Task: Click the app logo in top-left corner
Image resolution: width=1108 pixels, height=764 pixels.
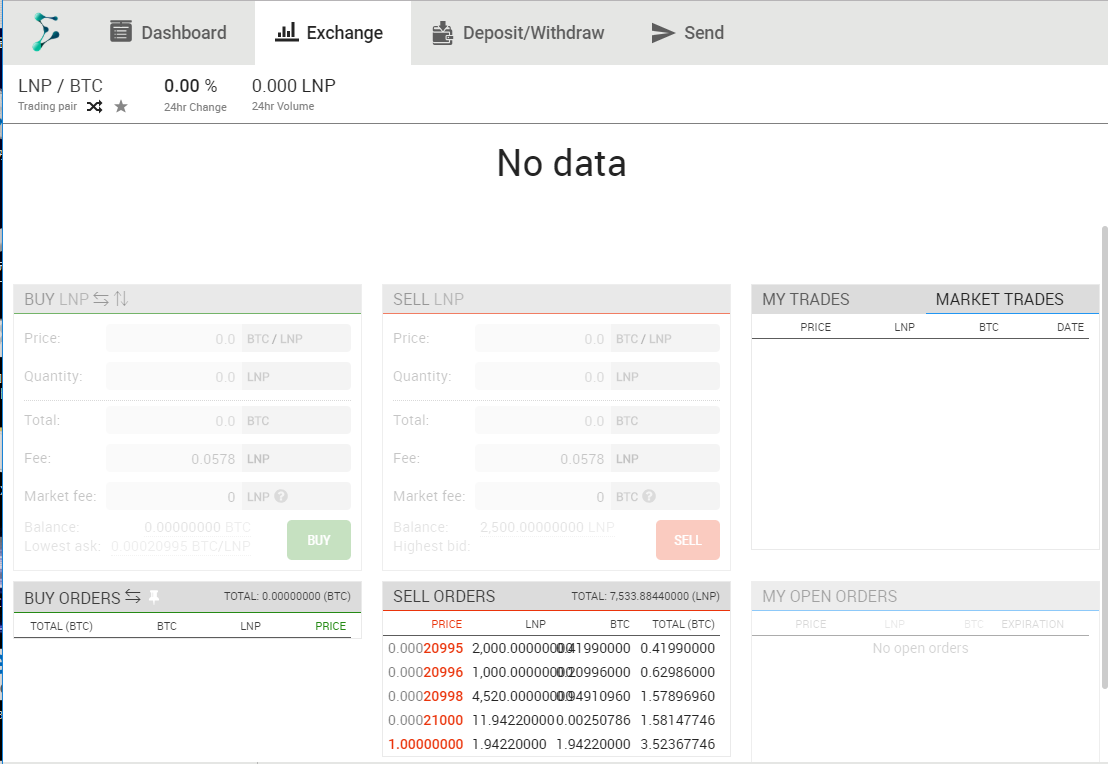Action: pyautogui.click(x=46, y=32)
